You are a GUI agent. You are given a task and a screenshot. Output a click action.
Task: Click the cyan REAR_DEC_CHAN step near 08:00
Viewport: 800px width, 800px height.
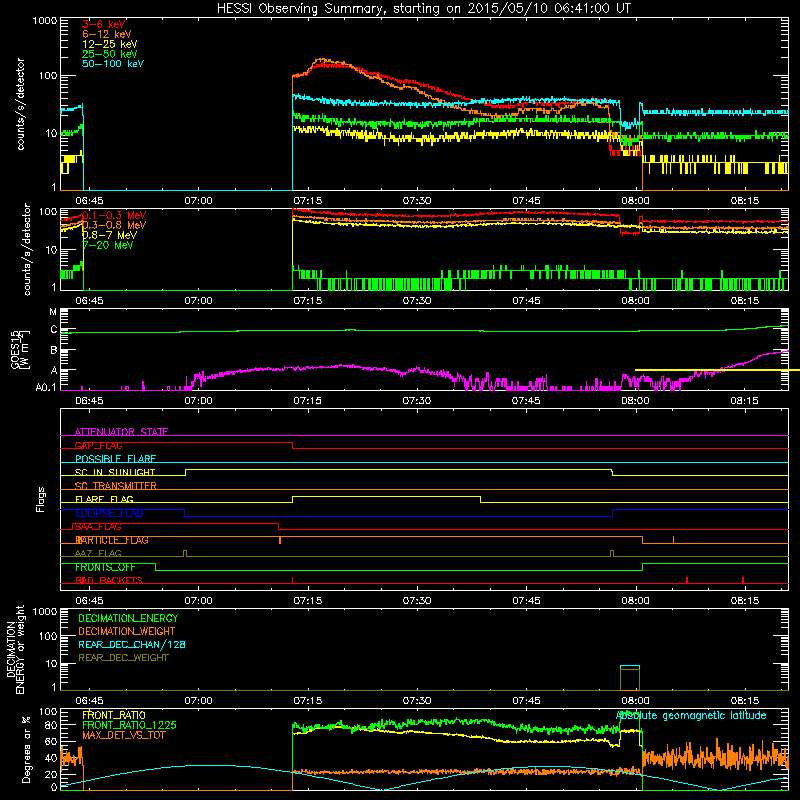click(x=630, y=666)
